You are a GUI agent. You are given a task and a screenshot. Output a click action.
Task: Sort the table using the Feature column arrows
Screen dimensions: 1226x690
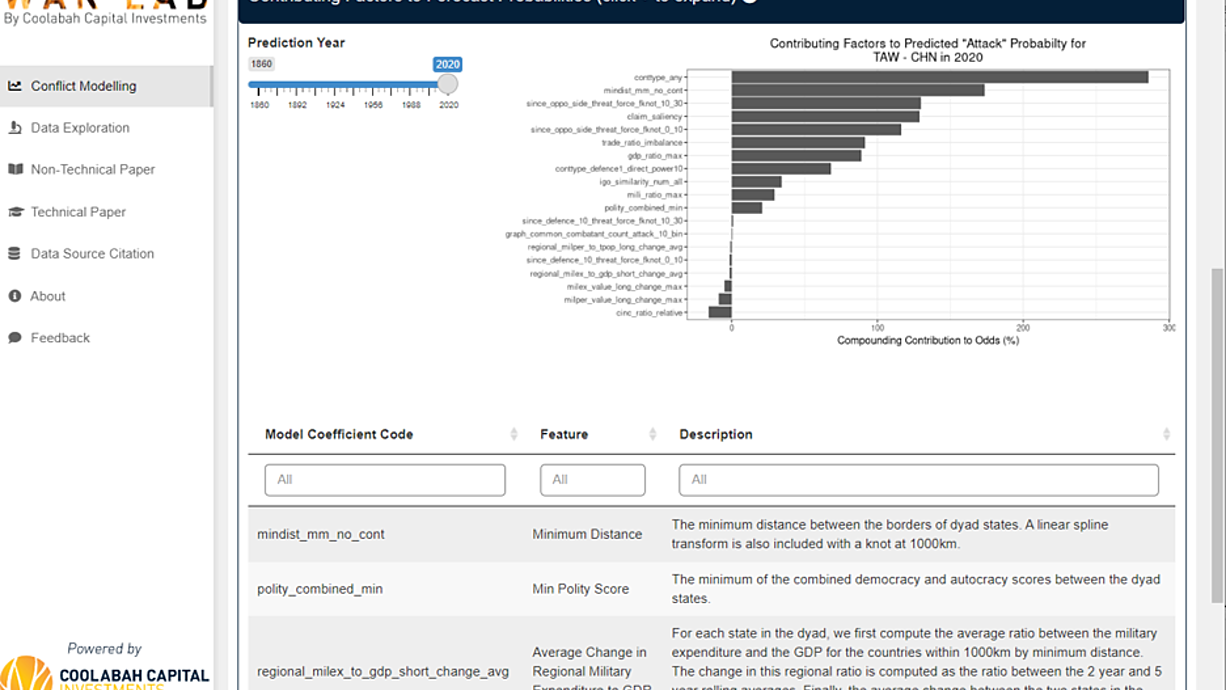click(x=653, y=434)
